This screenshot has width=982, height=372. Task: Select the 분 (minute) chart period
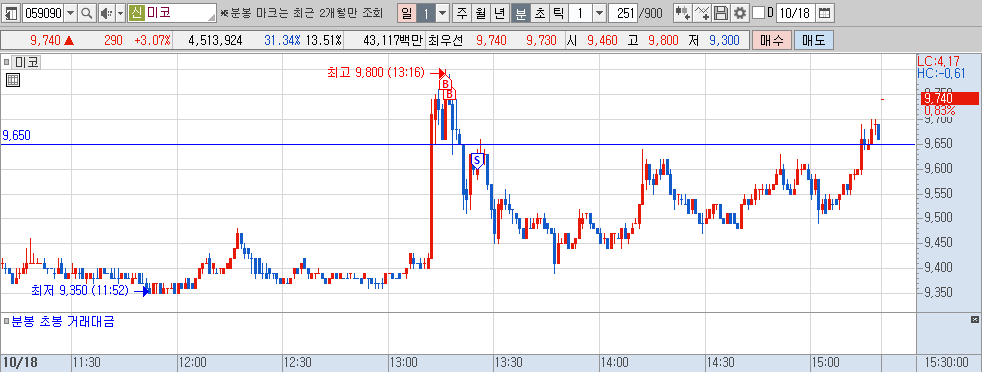pos(520,13)
